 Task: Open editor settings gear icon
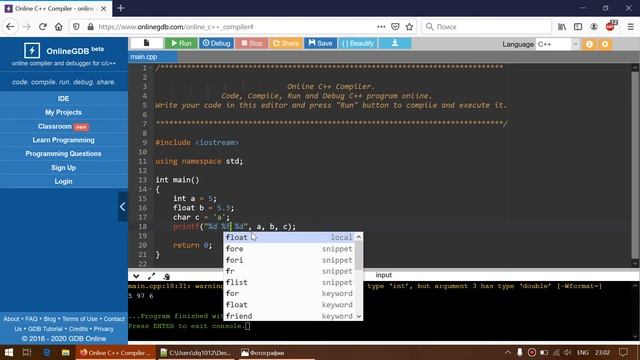[605, 44]
